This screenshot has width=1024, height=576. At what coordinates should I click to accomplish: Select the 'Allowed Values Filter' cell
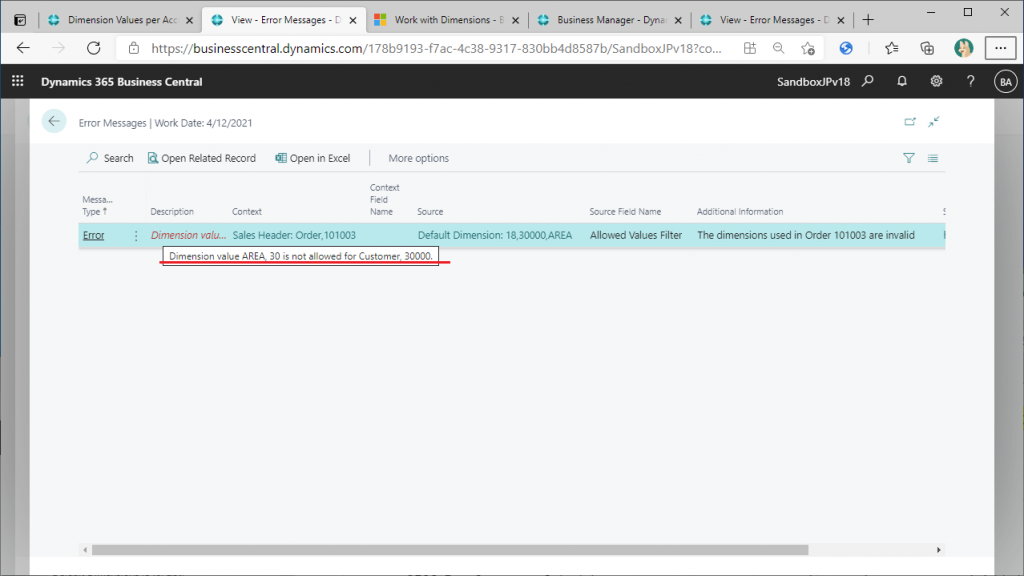coord(636,235)
